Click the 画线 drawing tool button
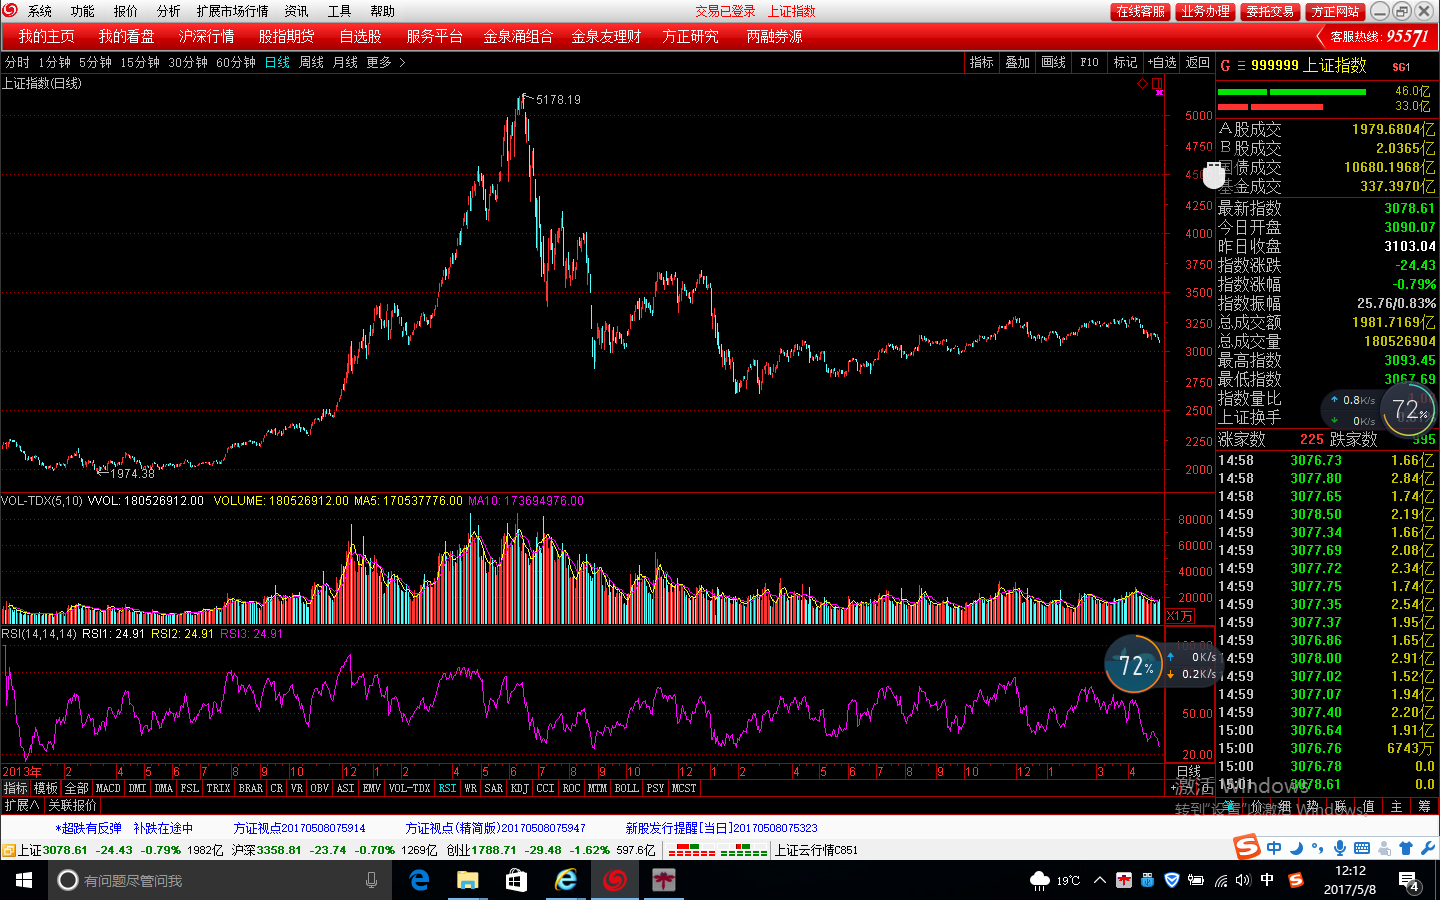This screenshot has width=1440, height=900. pyautogui.click(x=1054, y=62)
